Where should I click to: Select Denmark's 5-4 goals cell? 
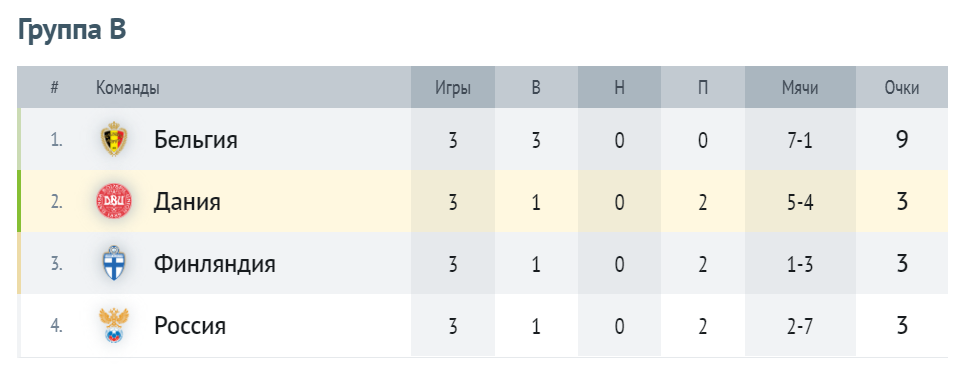pos(800,201)
